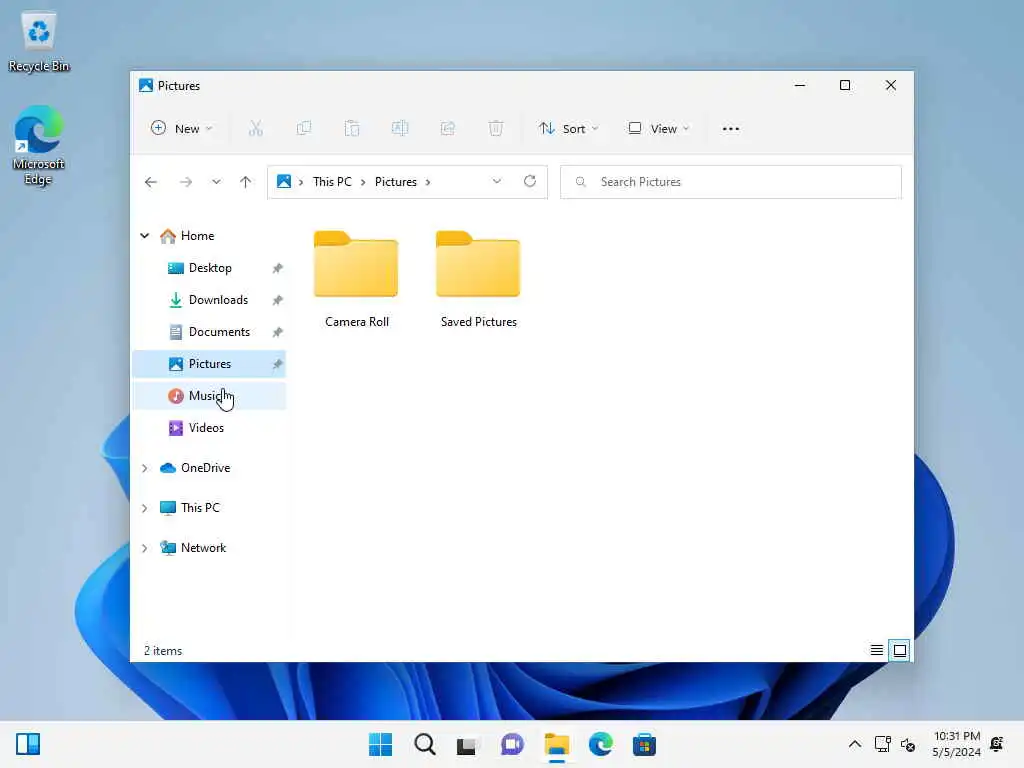Open the recent locations dropdown chevron
The width and height of the screenshot is (1024, 768).
(x=216, y=182)
